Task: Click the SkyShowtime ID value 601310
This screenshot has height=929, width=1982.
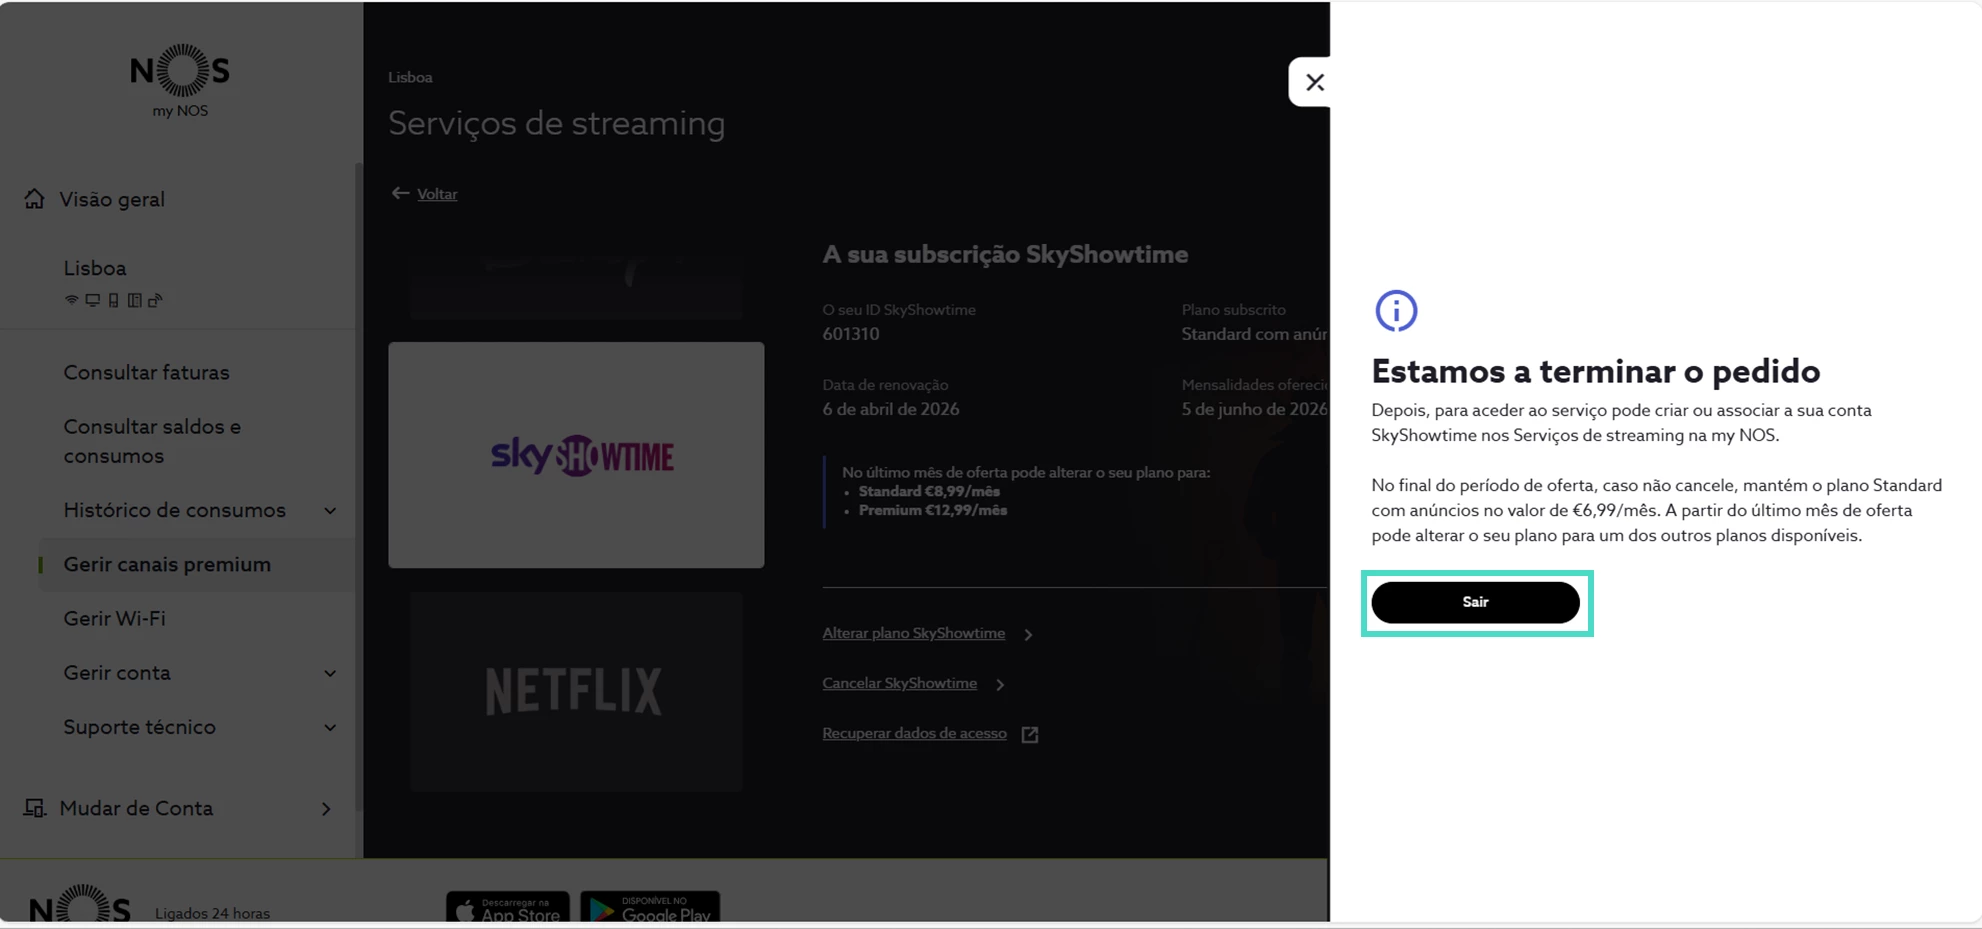Action: pyautogui.click(x=851, y=334)
